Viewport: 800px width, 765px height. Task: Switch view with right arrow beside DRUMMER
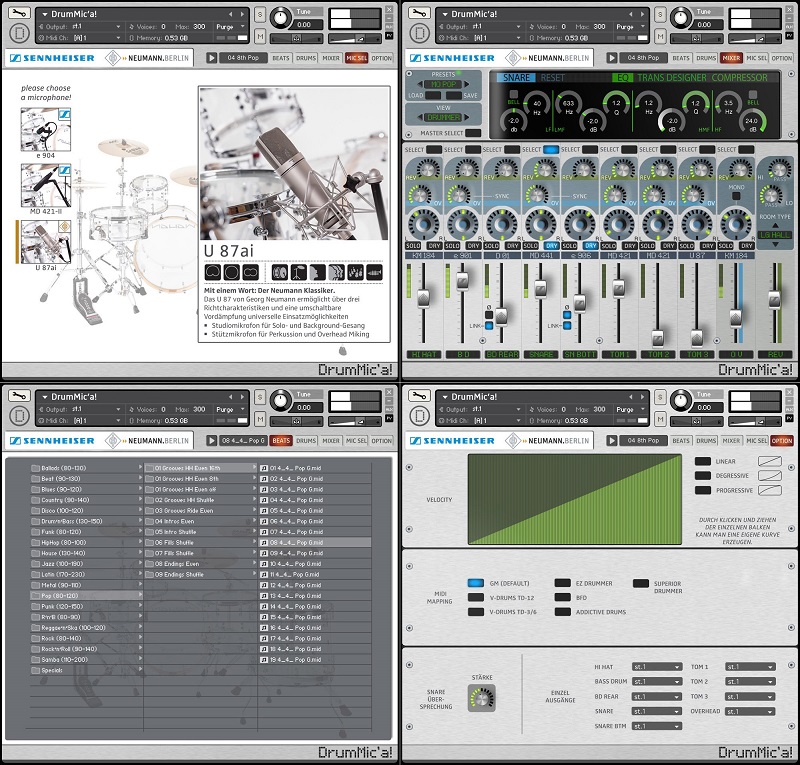pos(466,117)
